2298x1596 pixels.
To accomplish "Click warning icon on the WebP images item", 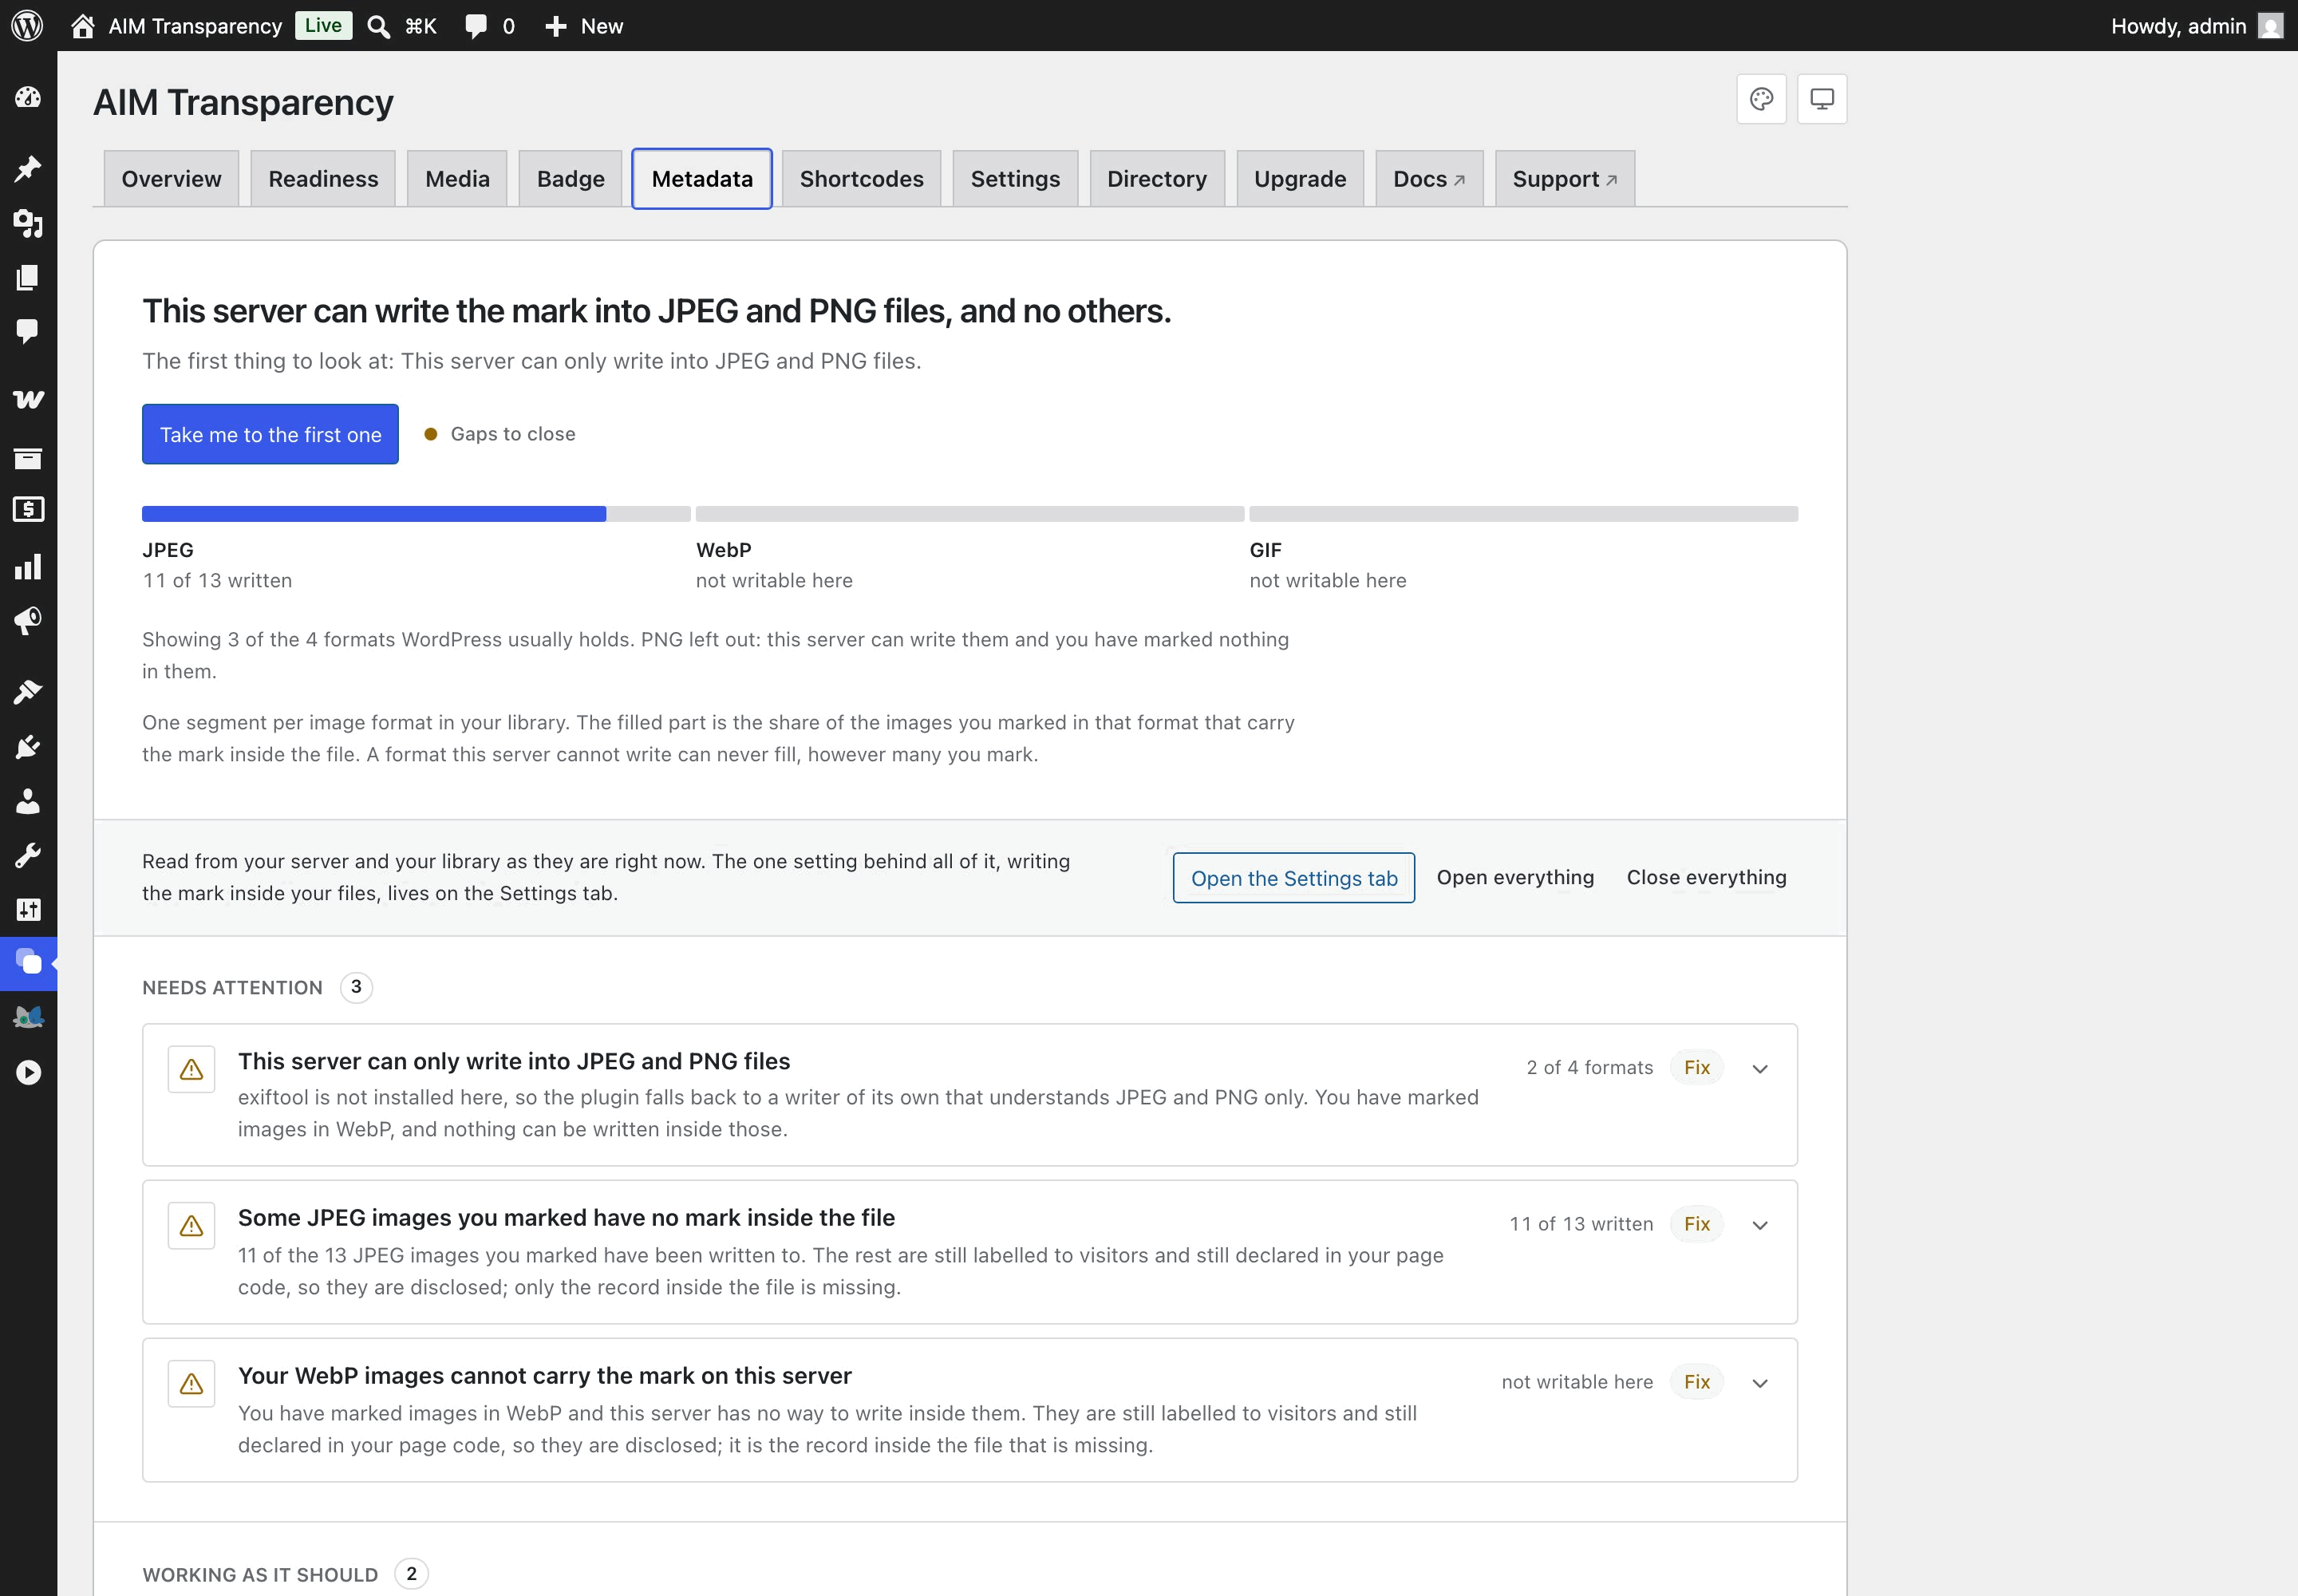I will click(x=191, y=1383).
